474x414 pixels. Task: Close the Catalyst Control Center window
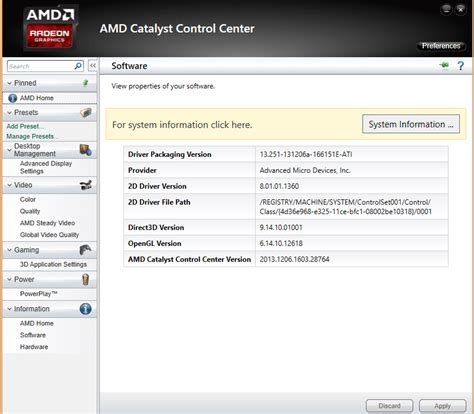461,10
